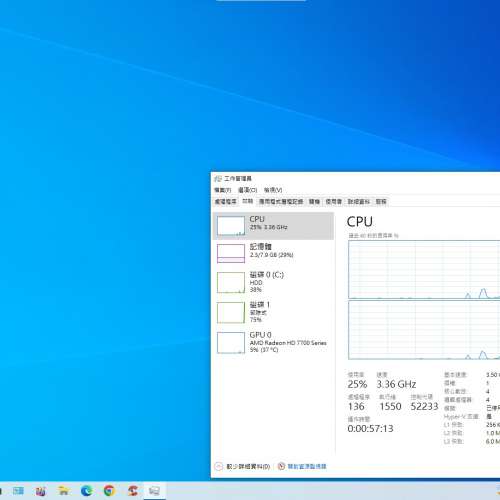Switch to the 處理程序 tab
The width and height of the screenshot is (500, 500).
point(226,201)
